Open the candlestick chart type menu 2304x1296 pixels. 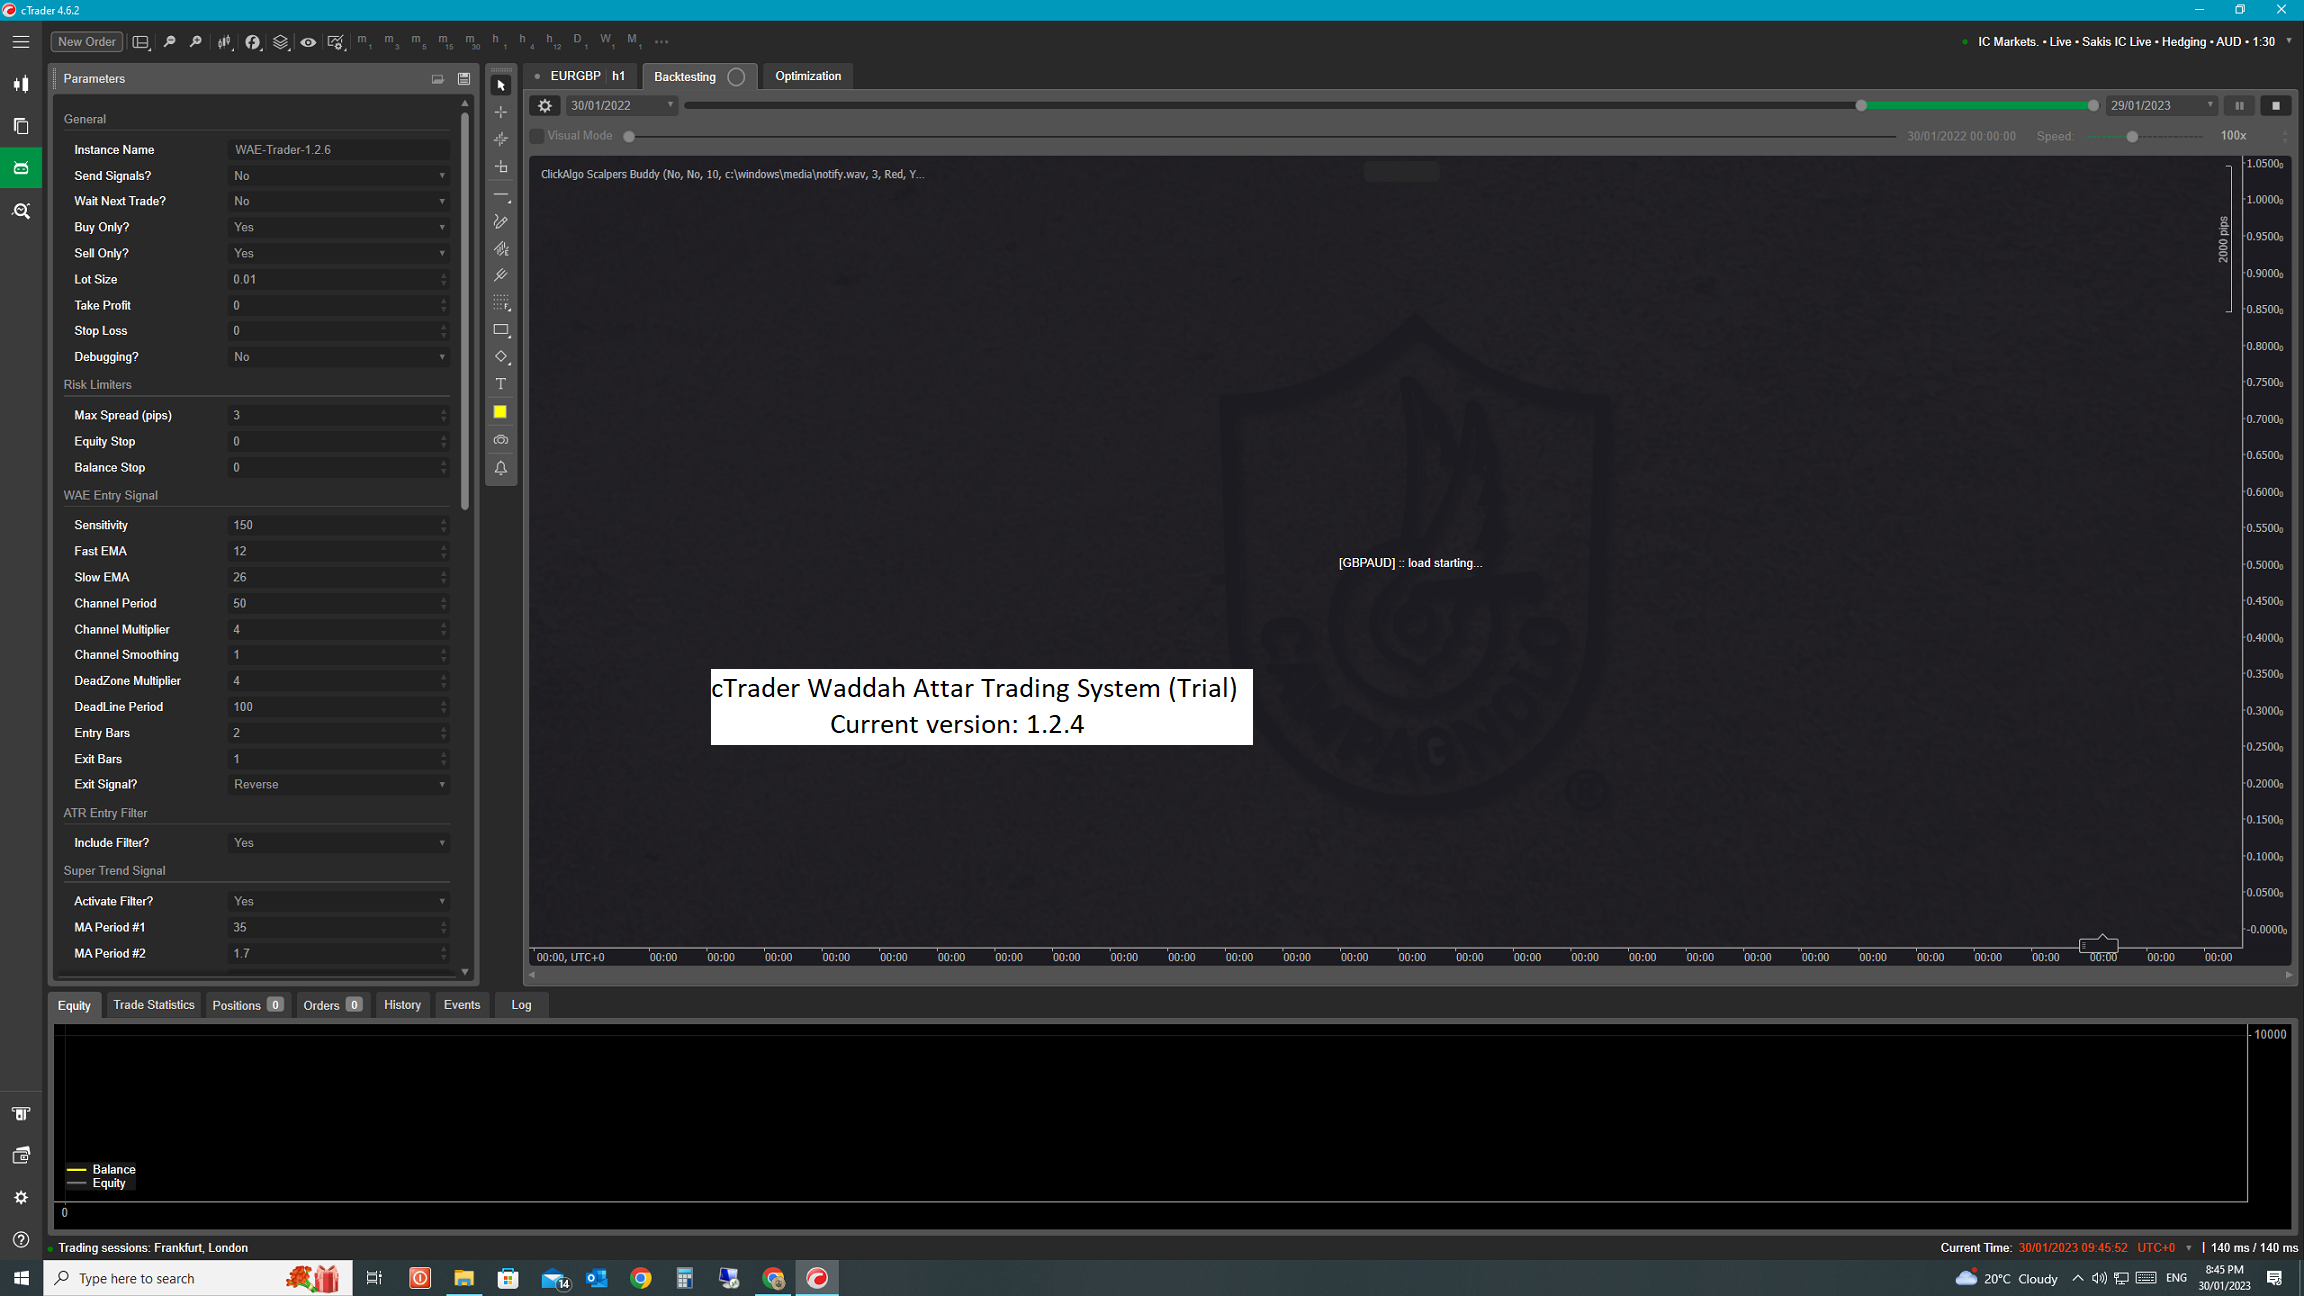224,42
